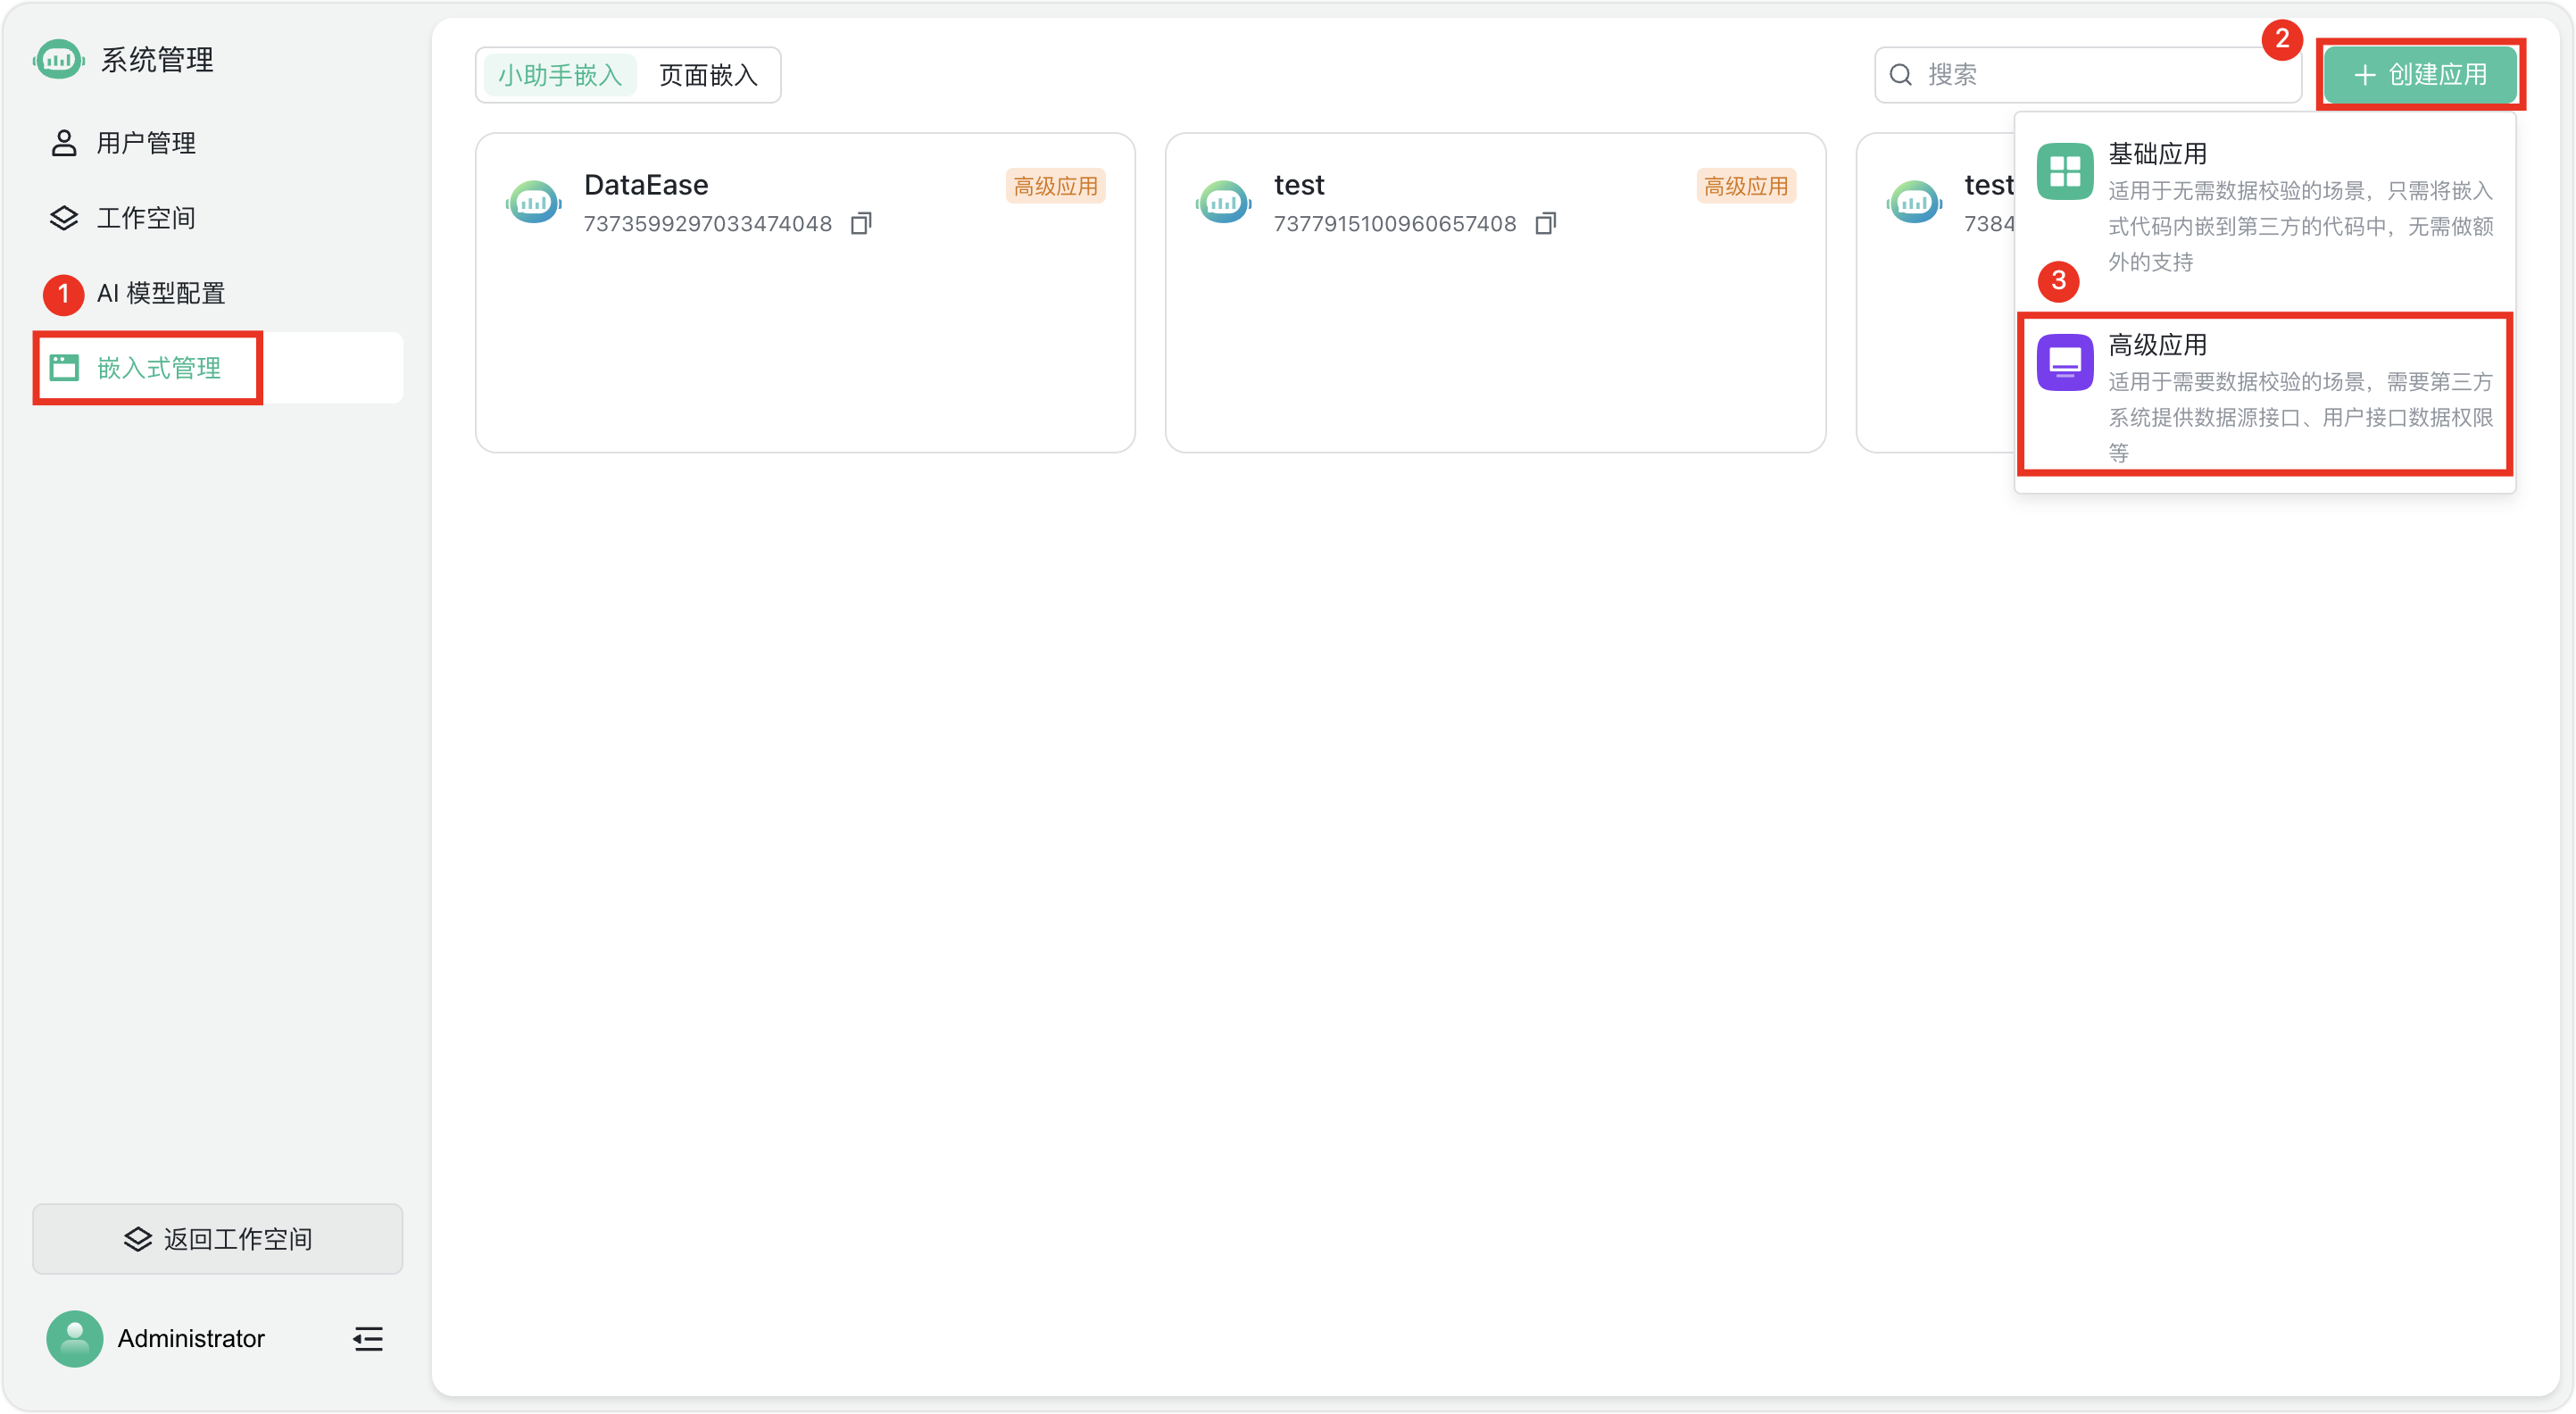Open Workspace (工作空间) in sidebar

(146, 218)
